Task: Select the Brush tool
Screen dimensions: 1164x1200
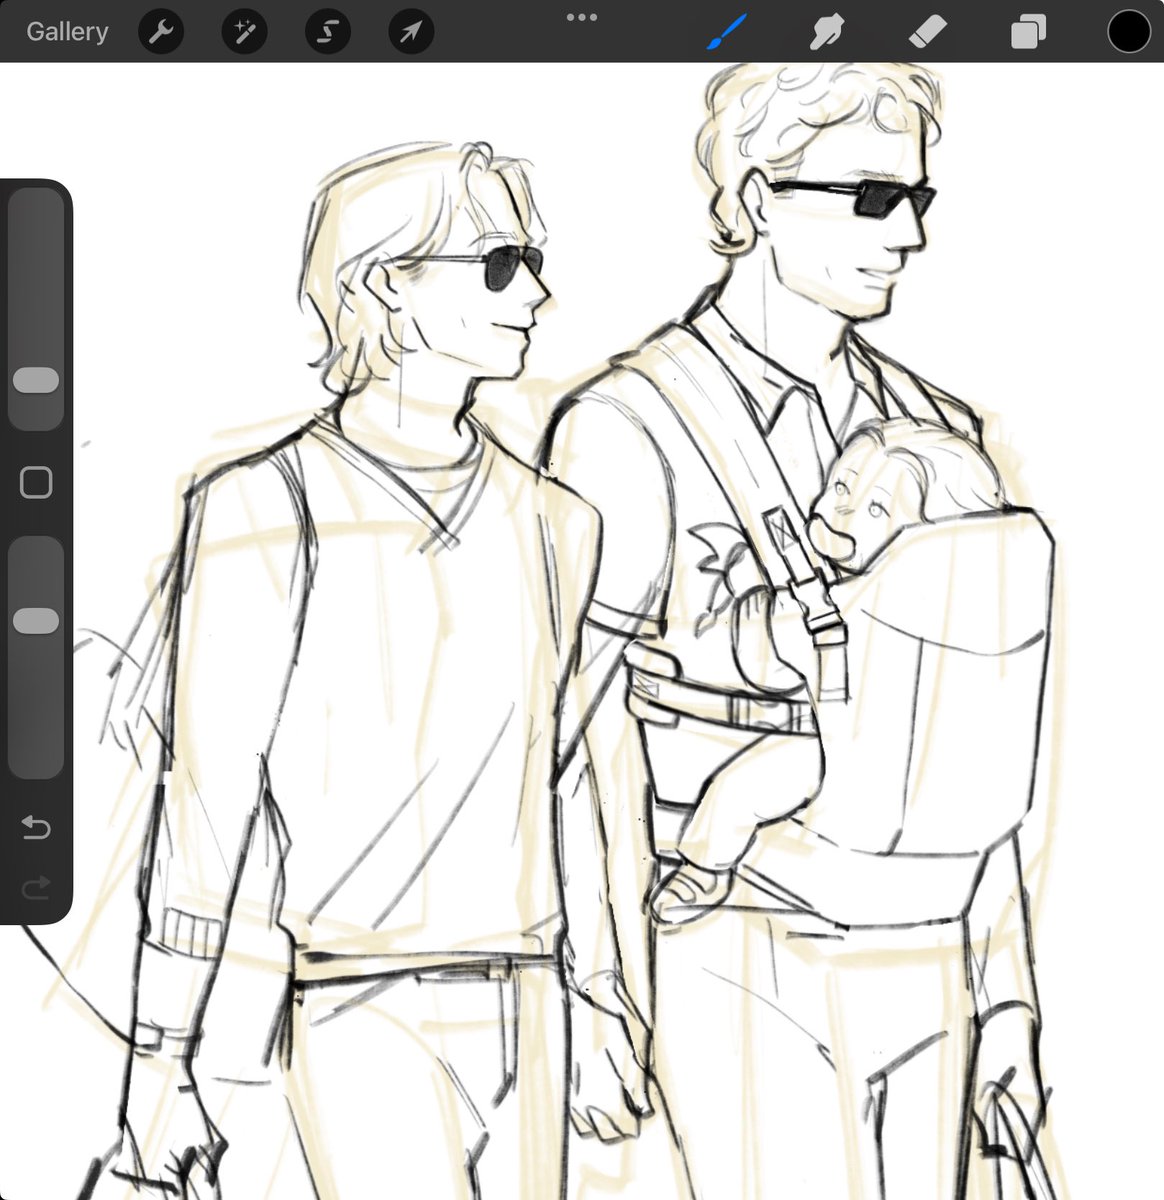Action: pyautogui.click(x=727, y=32)
